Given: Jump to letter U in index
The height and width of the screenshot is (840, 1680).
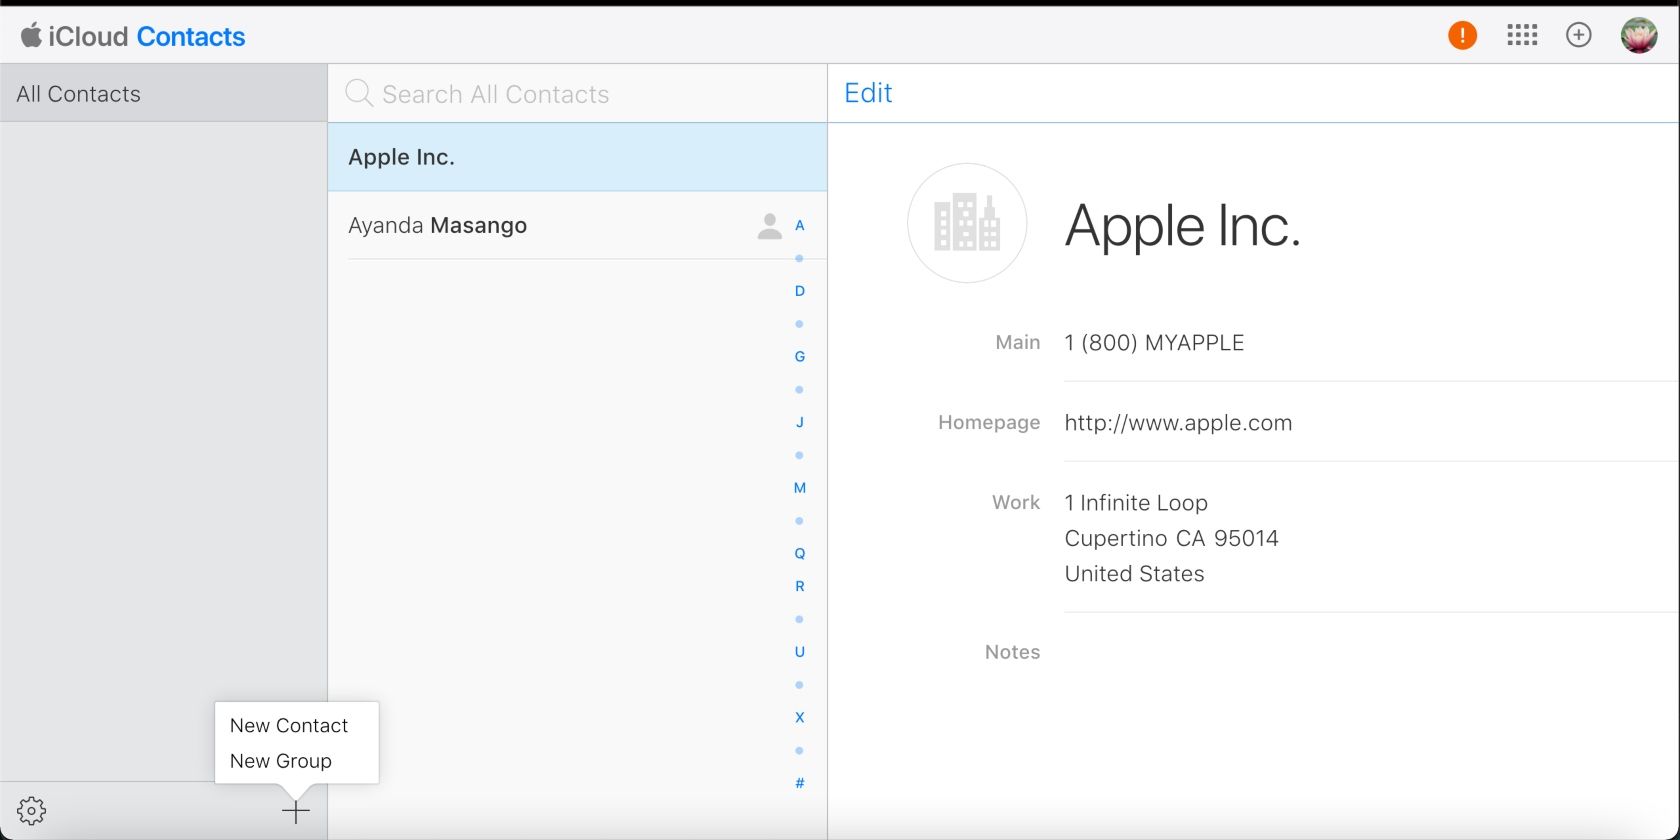Looking at the screenshot, I should (x=800, y=652).
